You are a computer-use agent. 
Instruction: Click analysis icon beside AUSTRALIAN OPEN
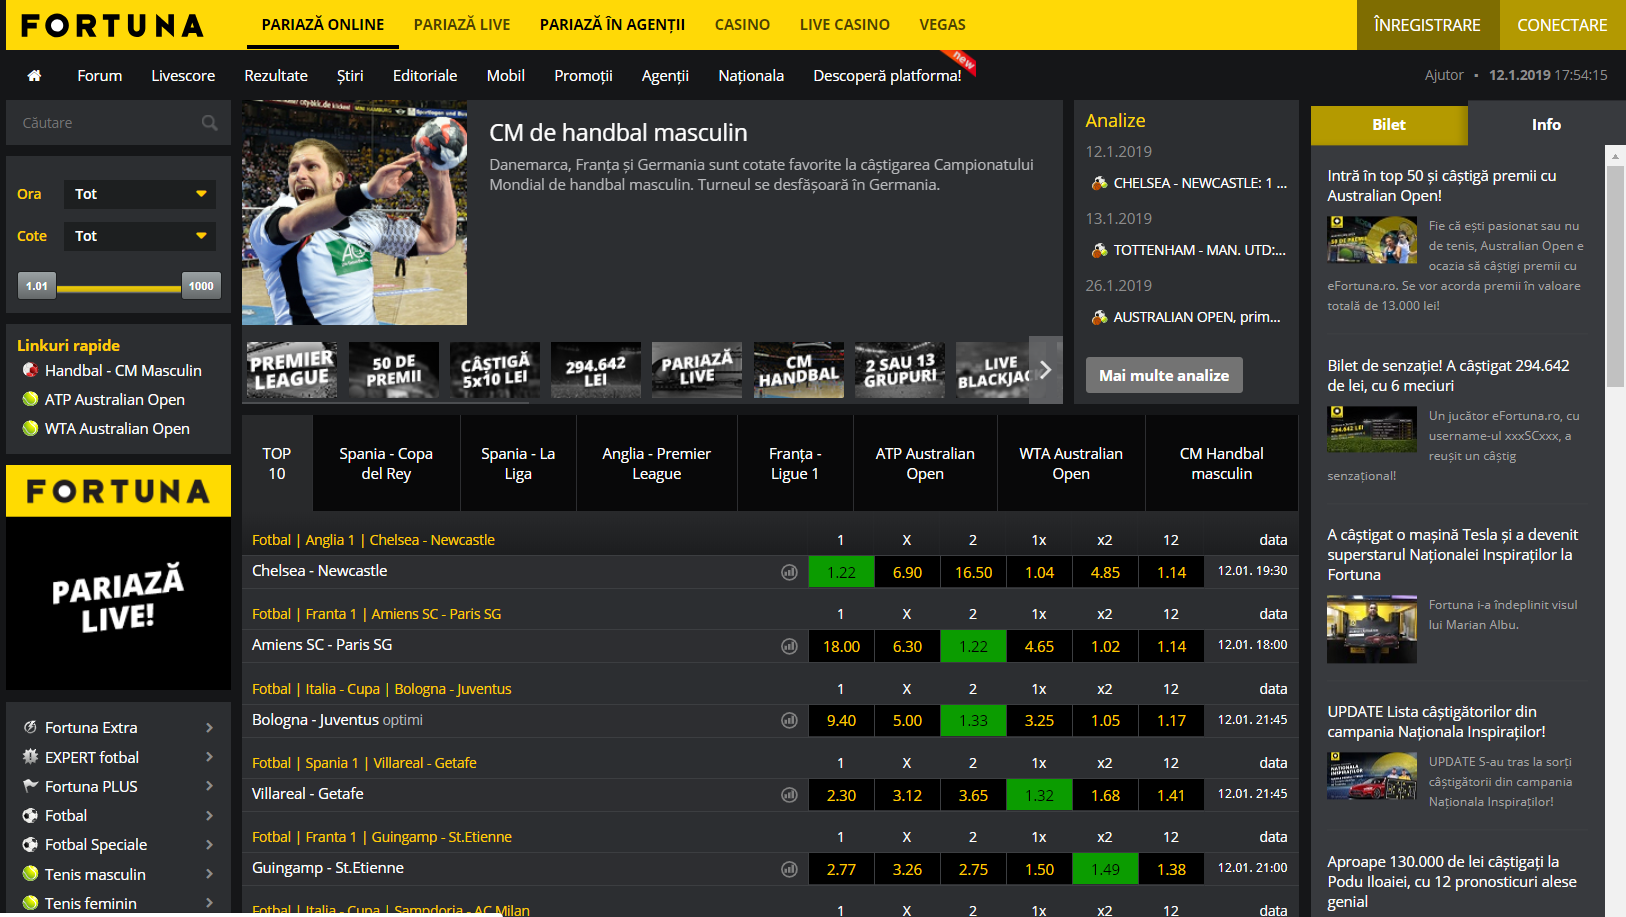click(x=1099, y=317)
